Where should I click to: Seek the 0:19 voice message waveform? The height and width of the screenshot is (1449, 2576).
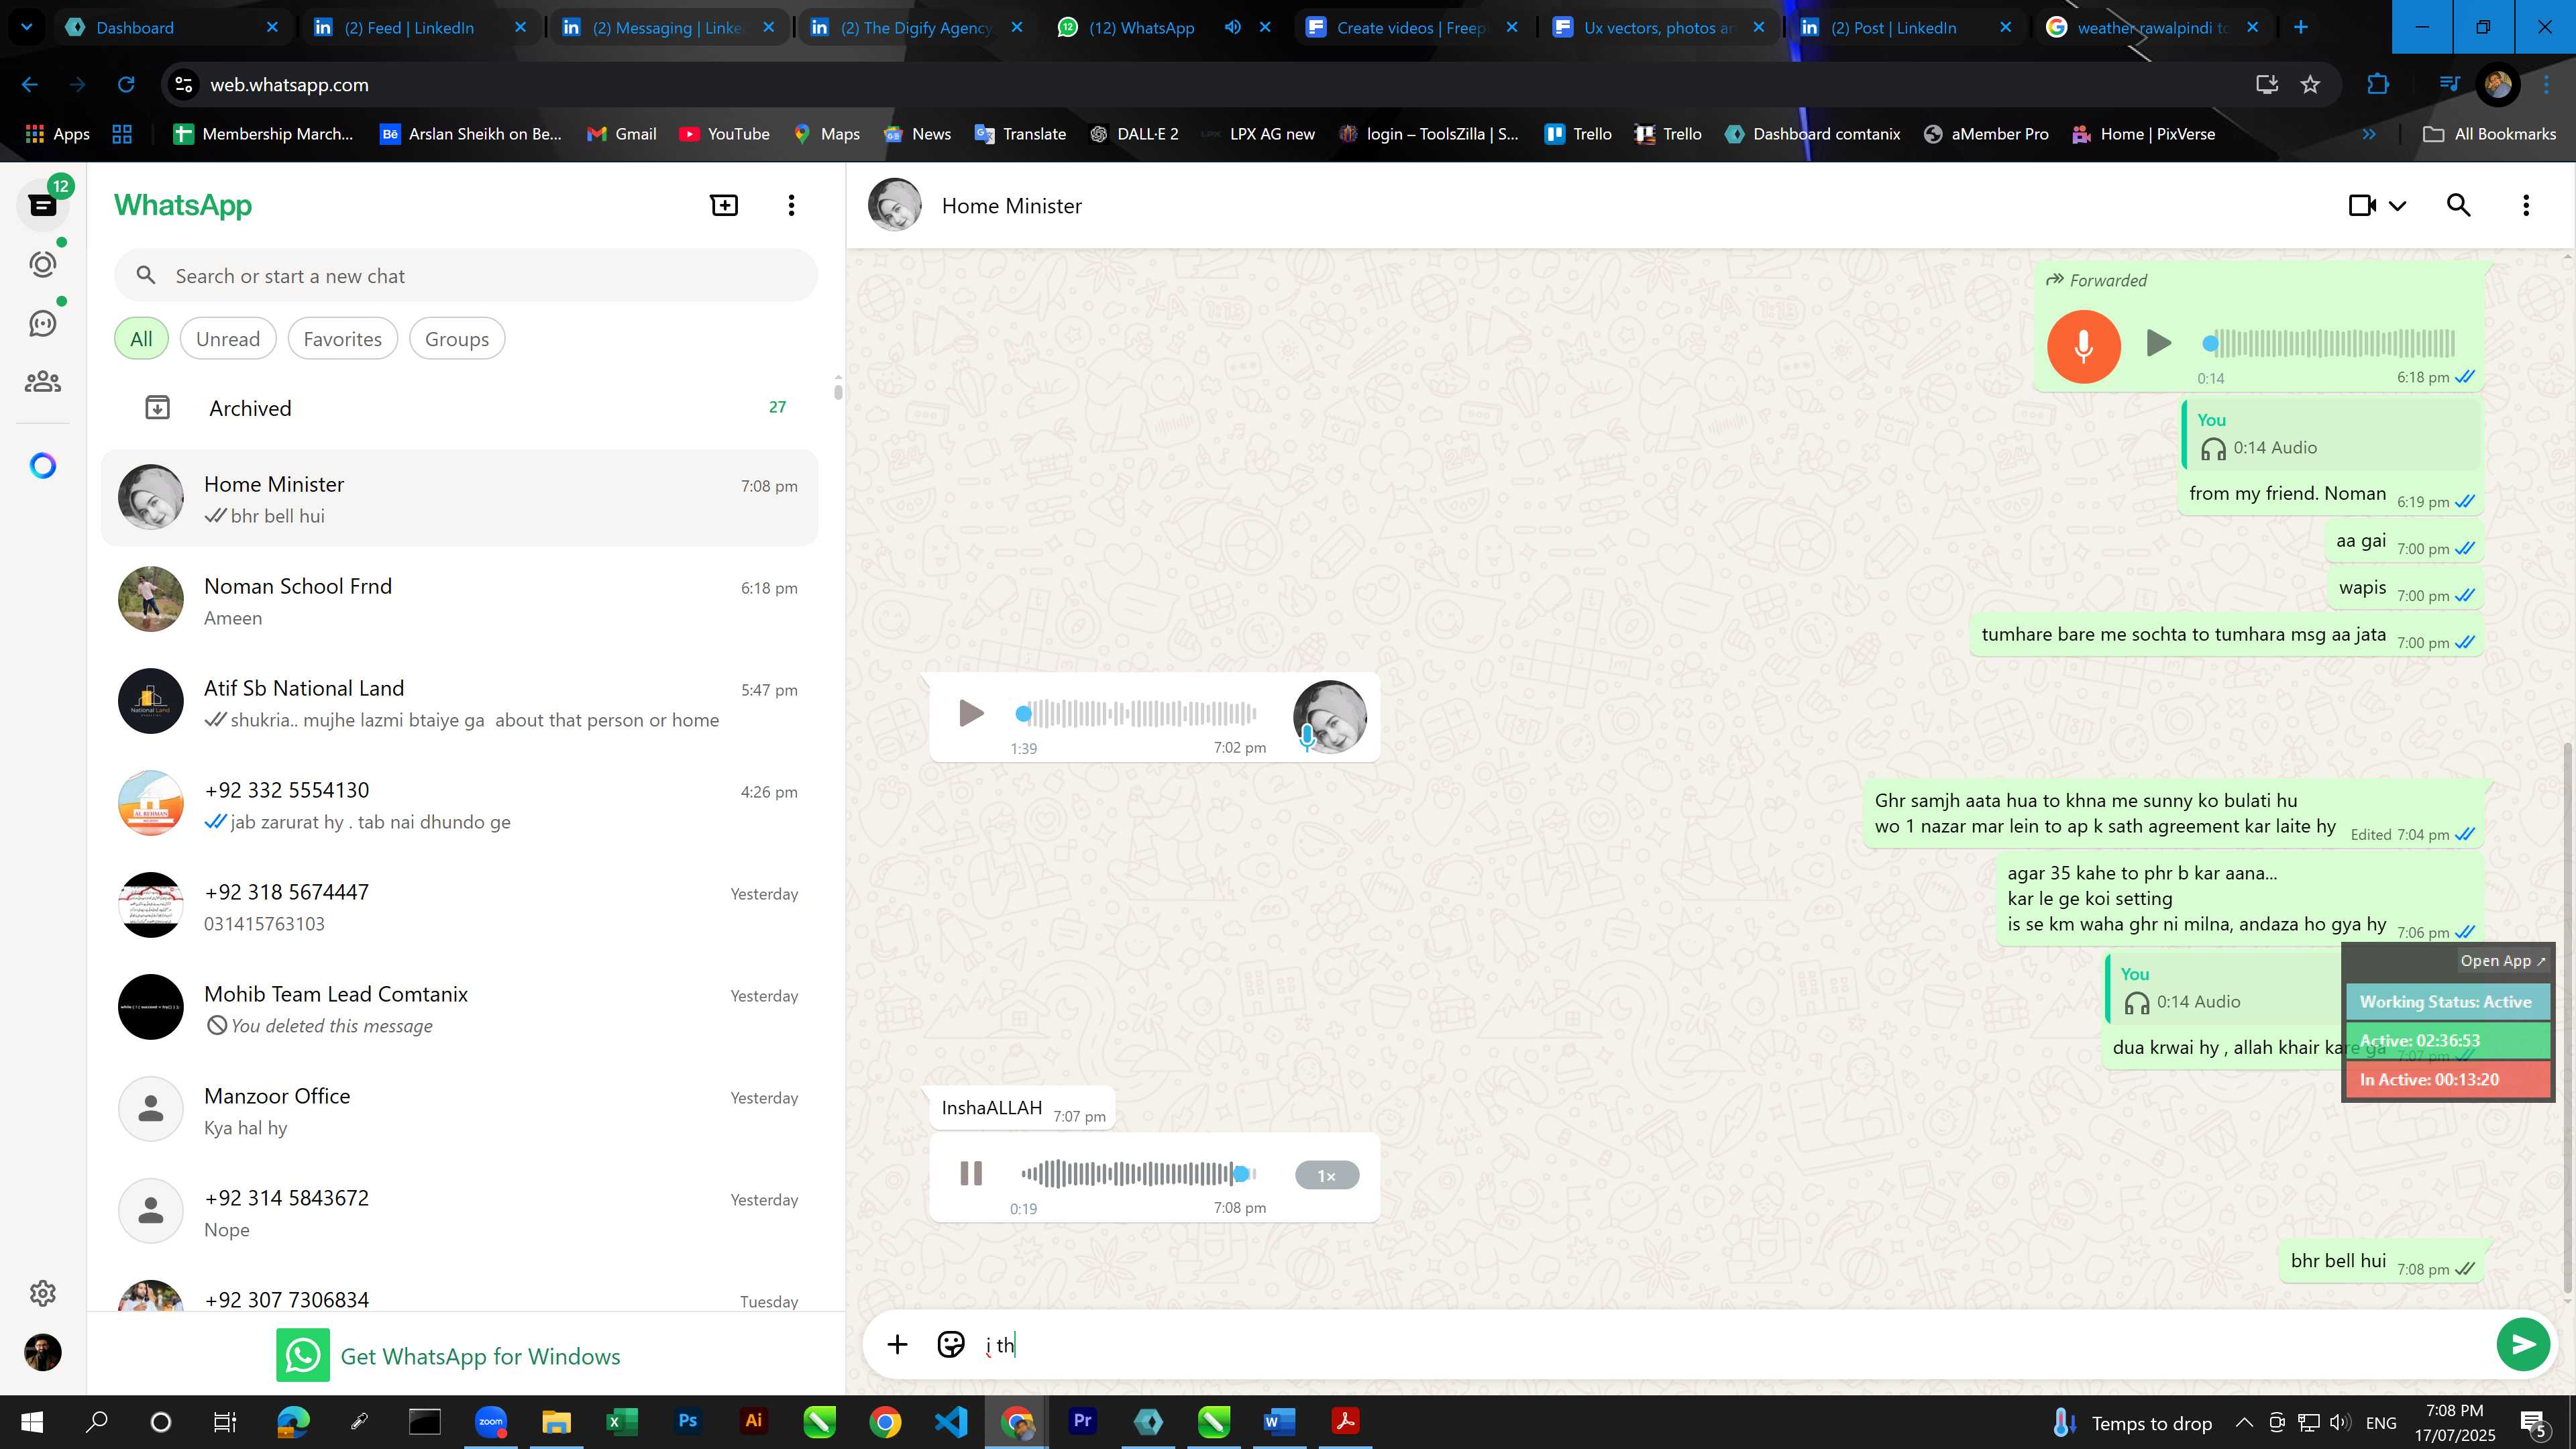tap(1138, 1173)
